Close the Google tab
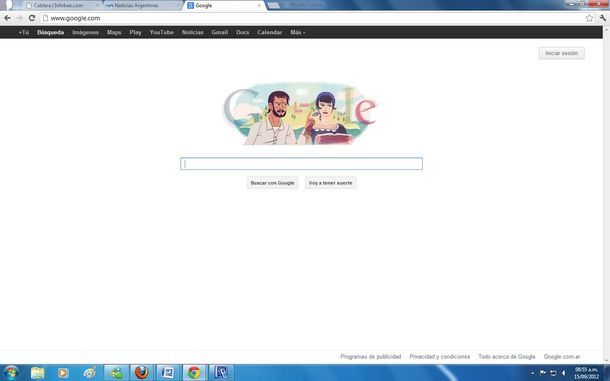 (259, 5)
